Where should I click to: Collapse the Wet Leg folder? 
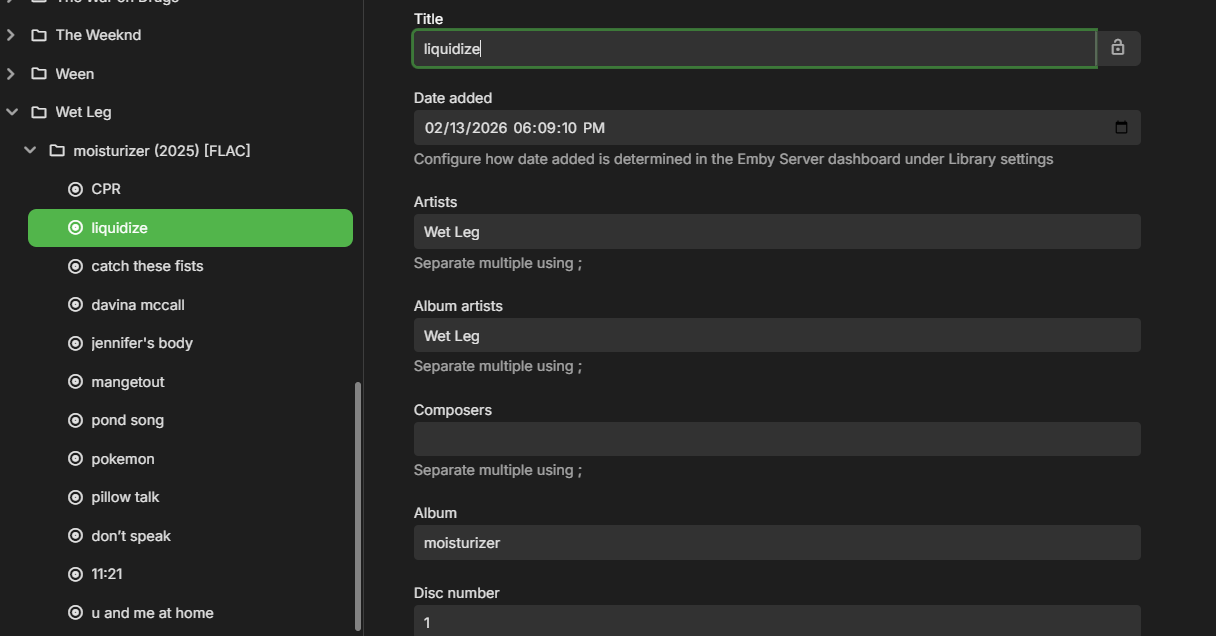[11, 112]
